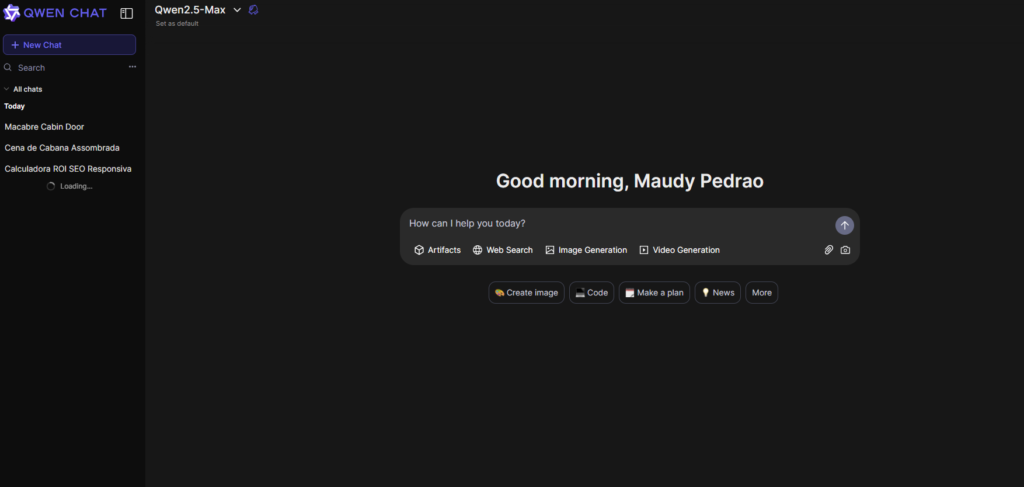Expand the More suggestions button
This screenshot has height=487, width=1024.
click(761, 292)
